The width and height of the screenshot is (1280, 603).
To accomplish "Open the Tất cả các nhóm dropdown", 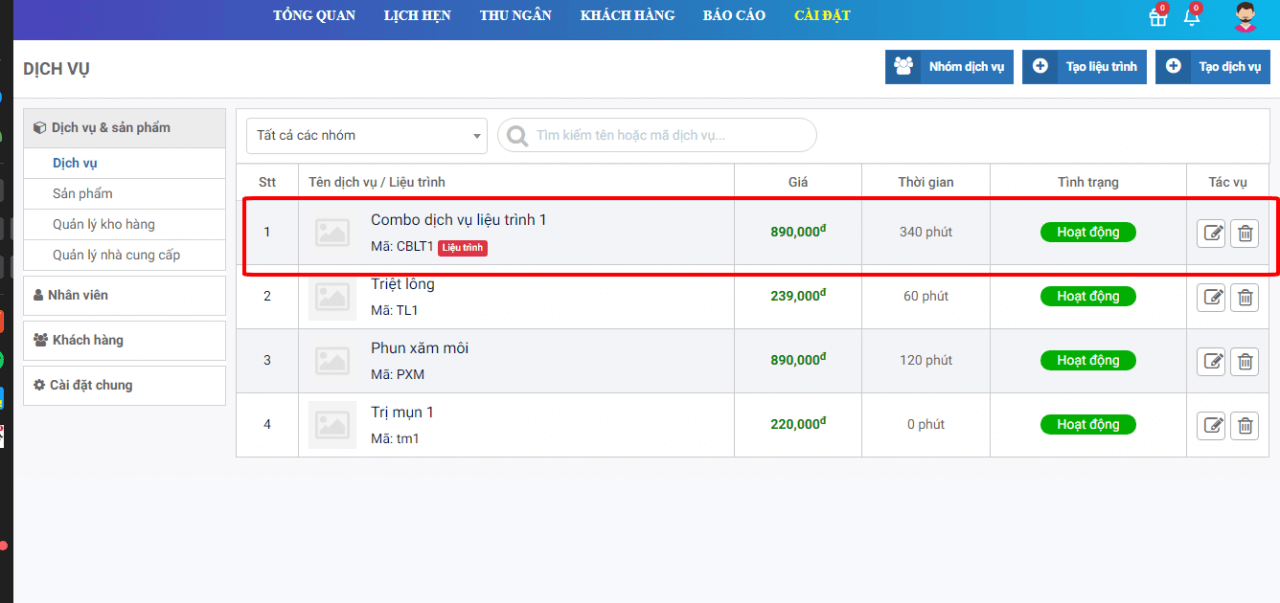I will pos(367,136).
